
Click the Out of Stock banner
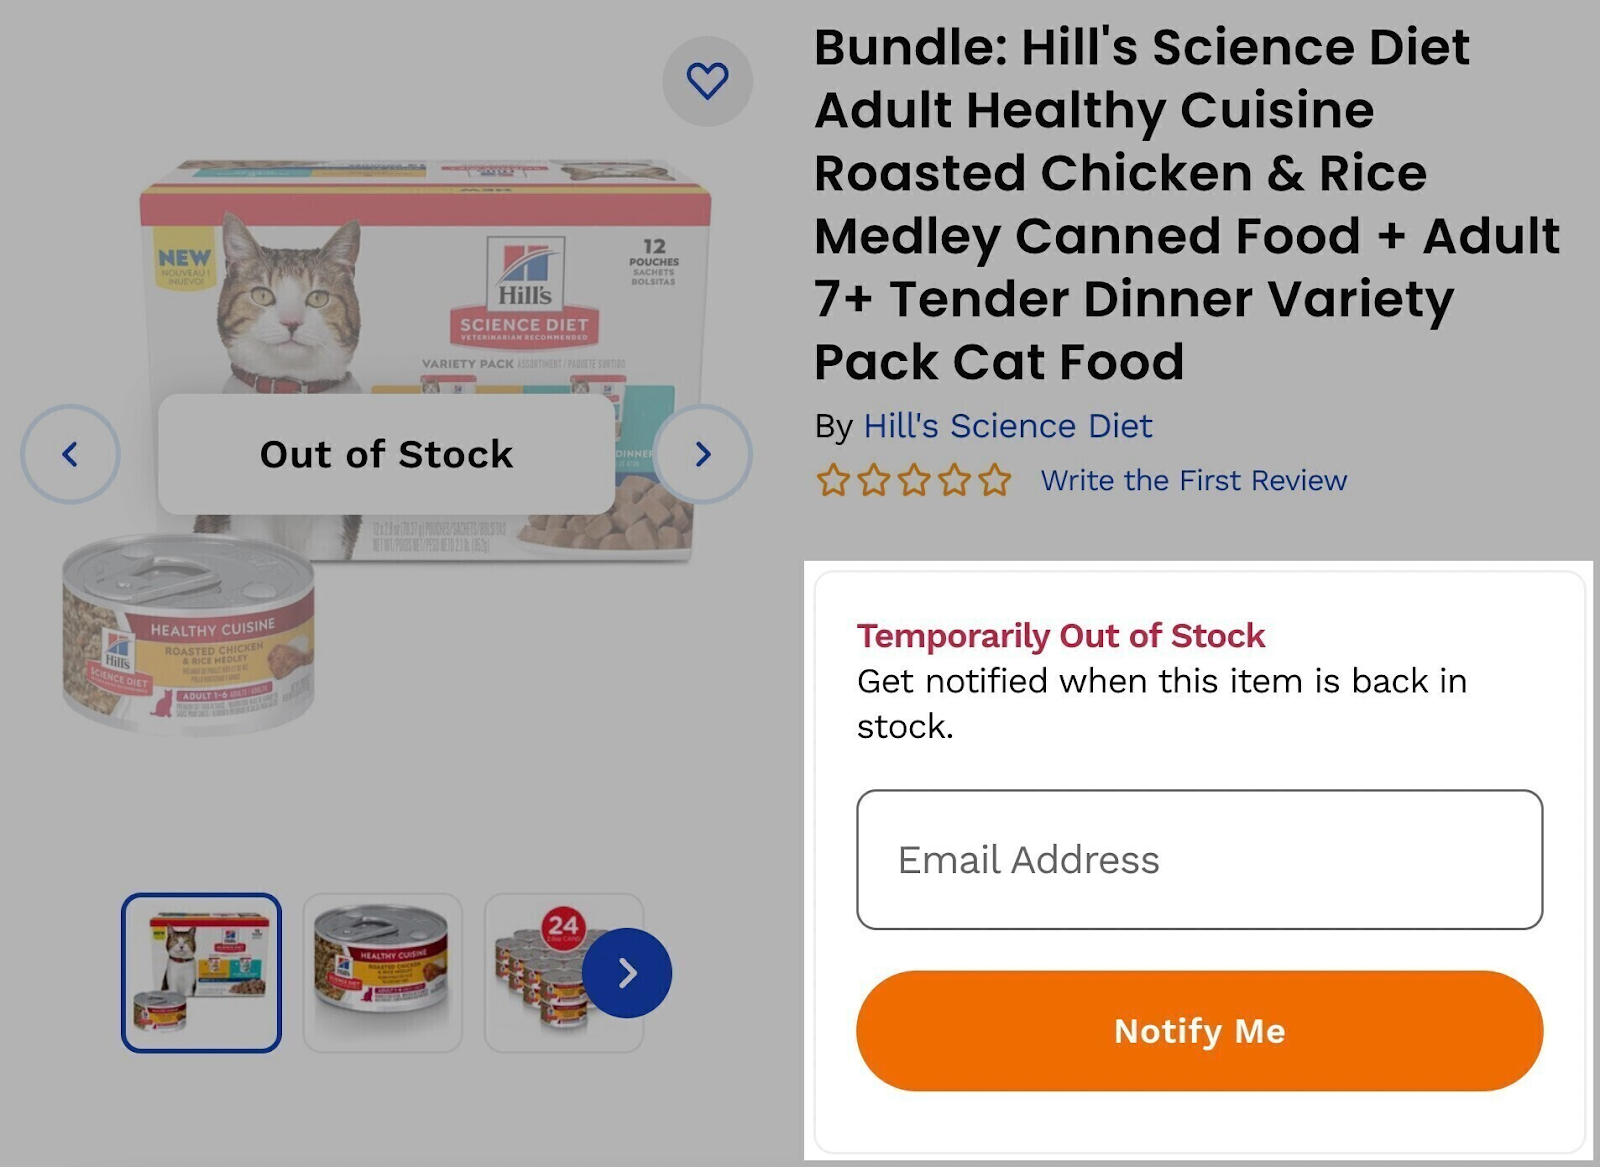tap(386, 454)
